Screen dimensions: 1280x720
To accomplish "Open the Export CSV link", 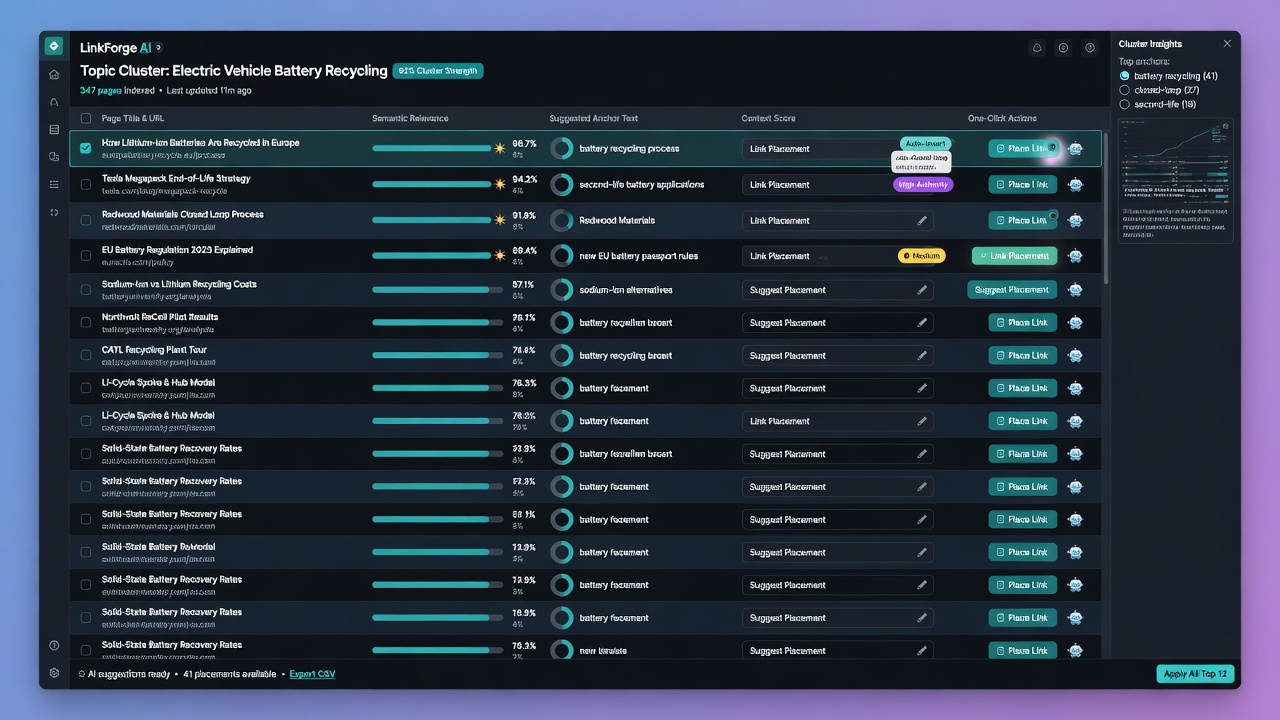I will (312, 674).
